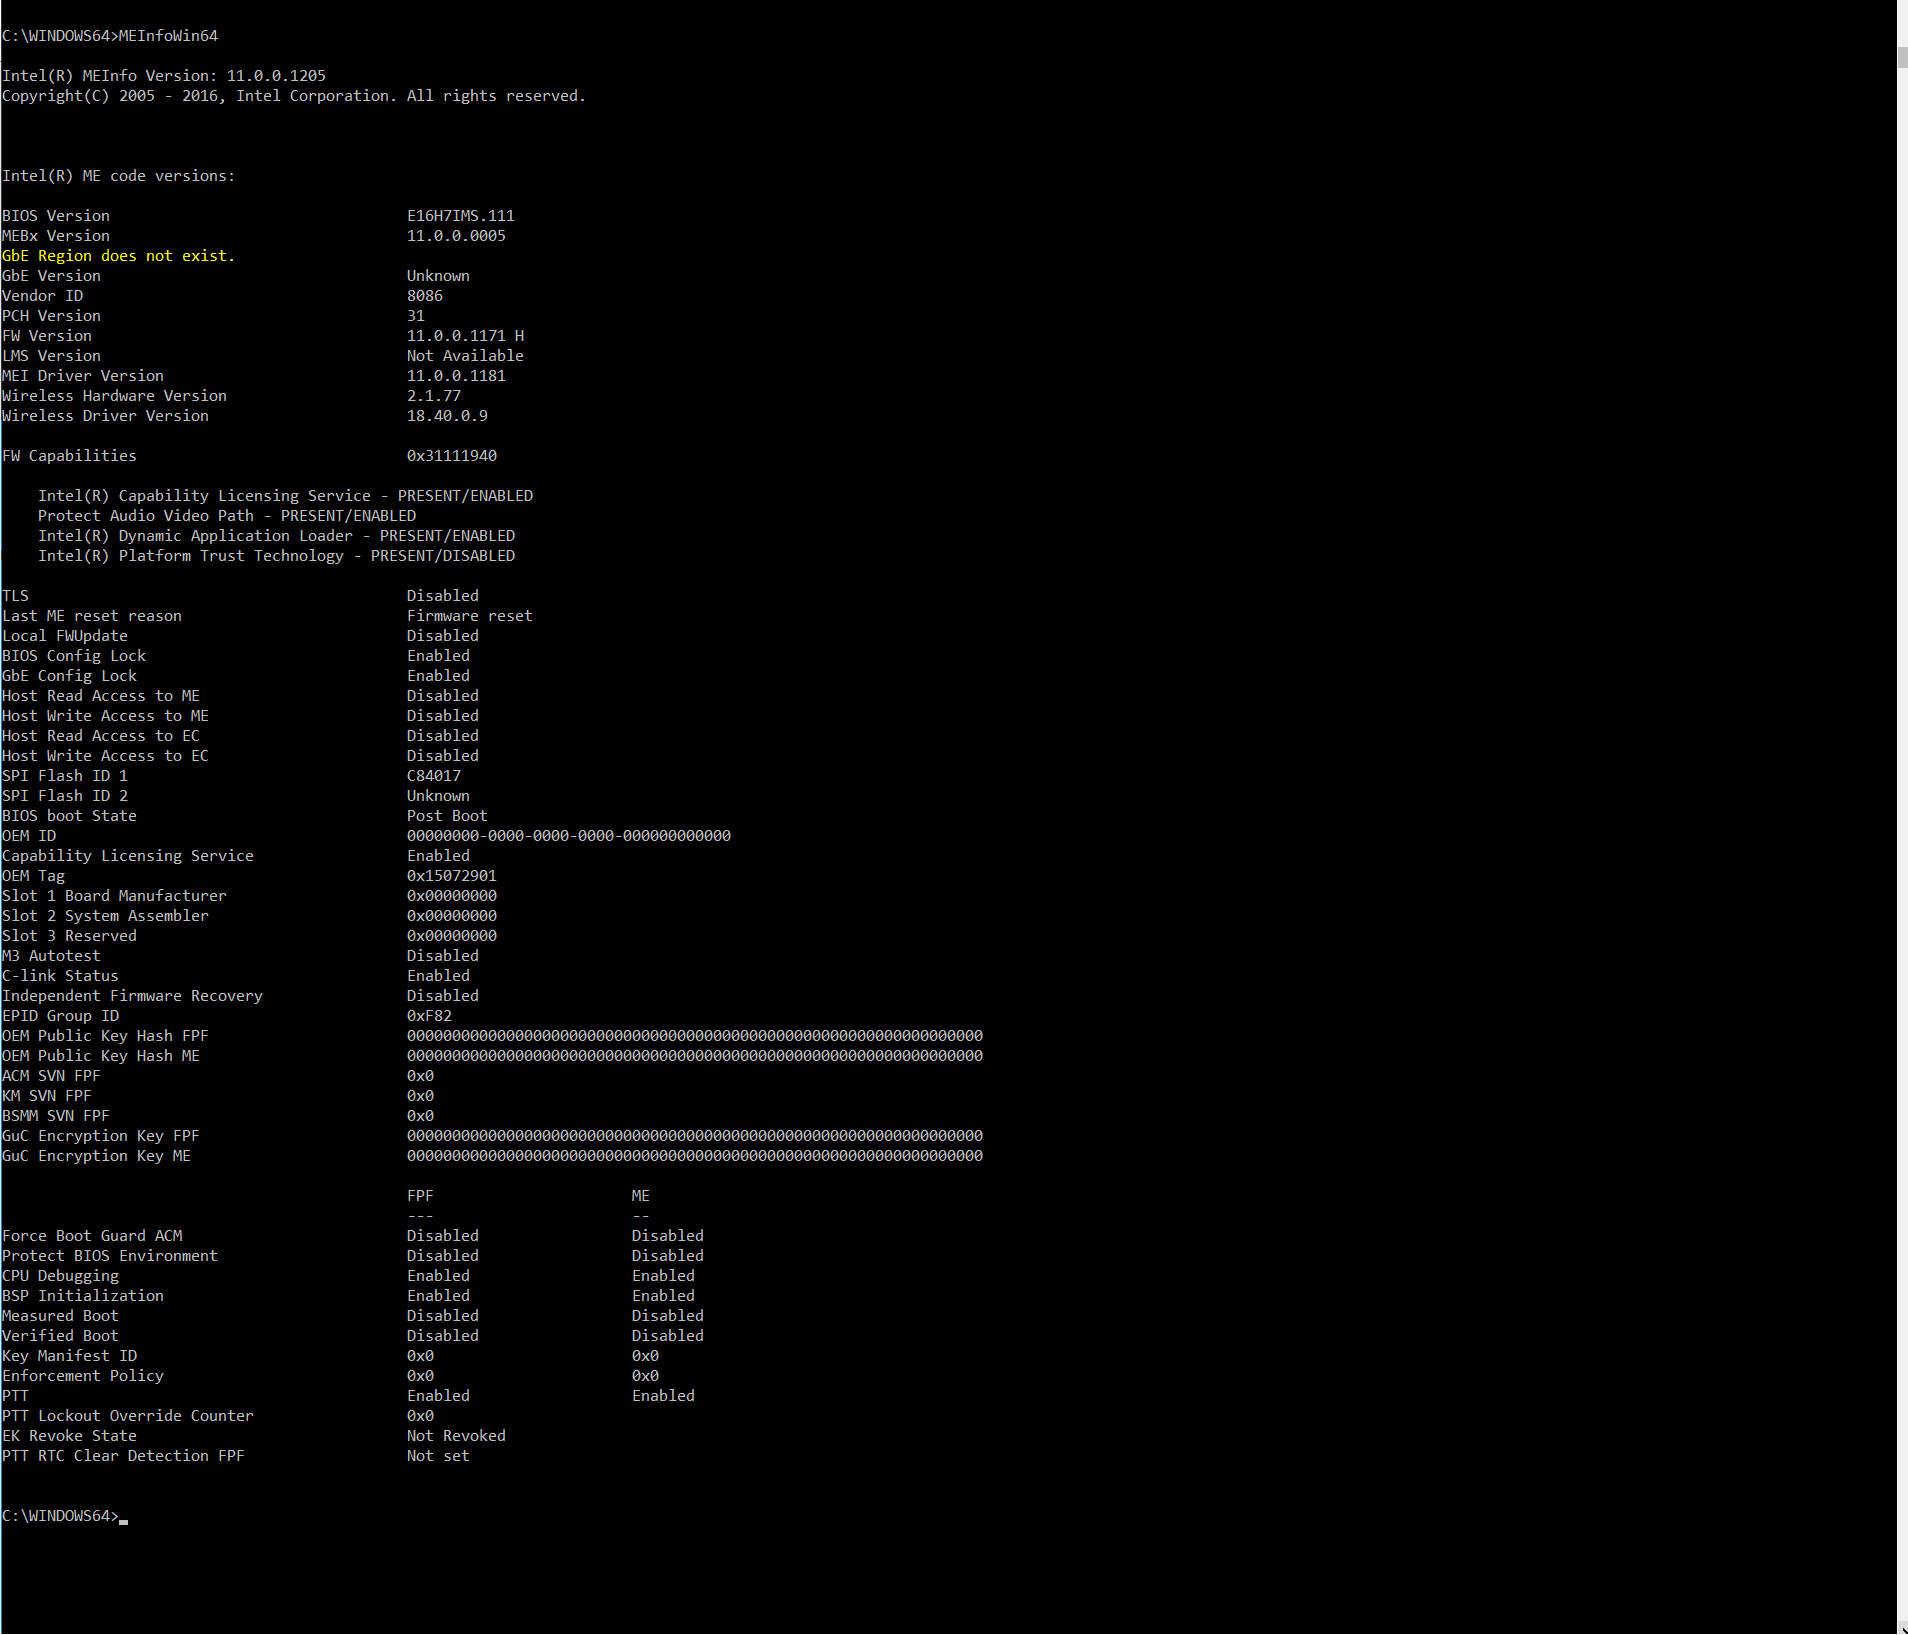Click 'Host Read Access to ME' label
Screen dimensions: 1908x1635
pyautogui.click(x=101, y=696)
